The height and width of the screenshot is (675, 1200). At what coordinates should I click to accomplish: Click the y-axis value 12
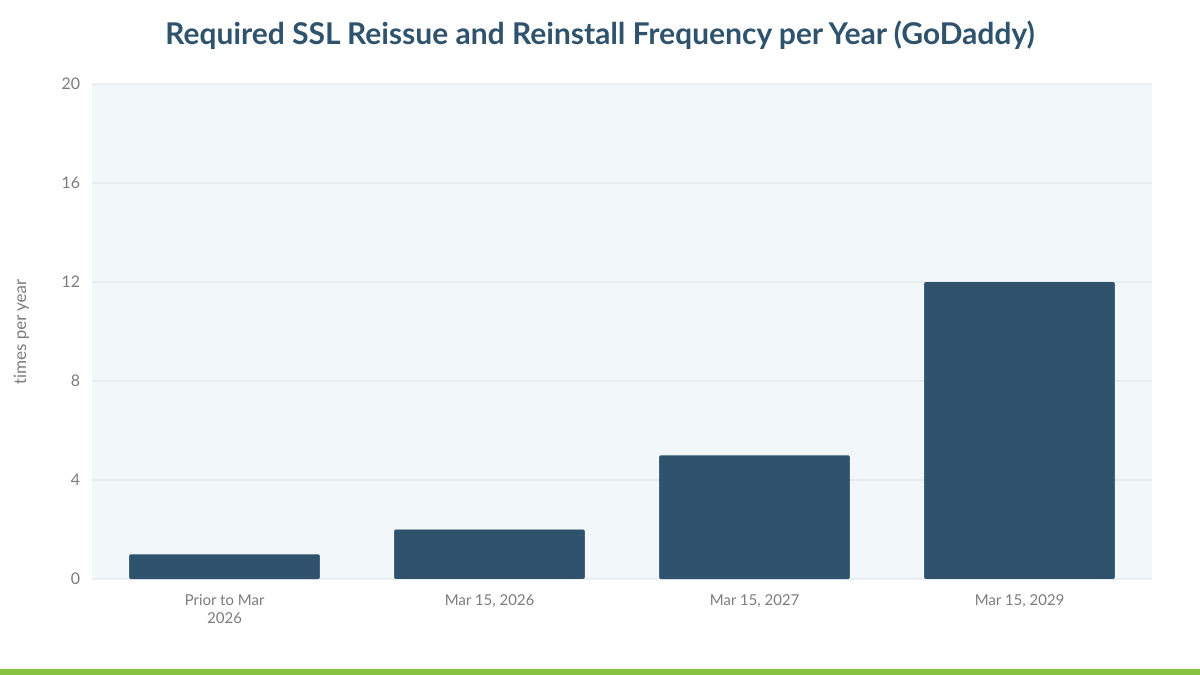coord(70,282)
